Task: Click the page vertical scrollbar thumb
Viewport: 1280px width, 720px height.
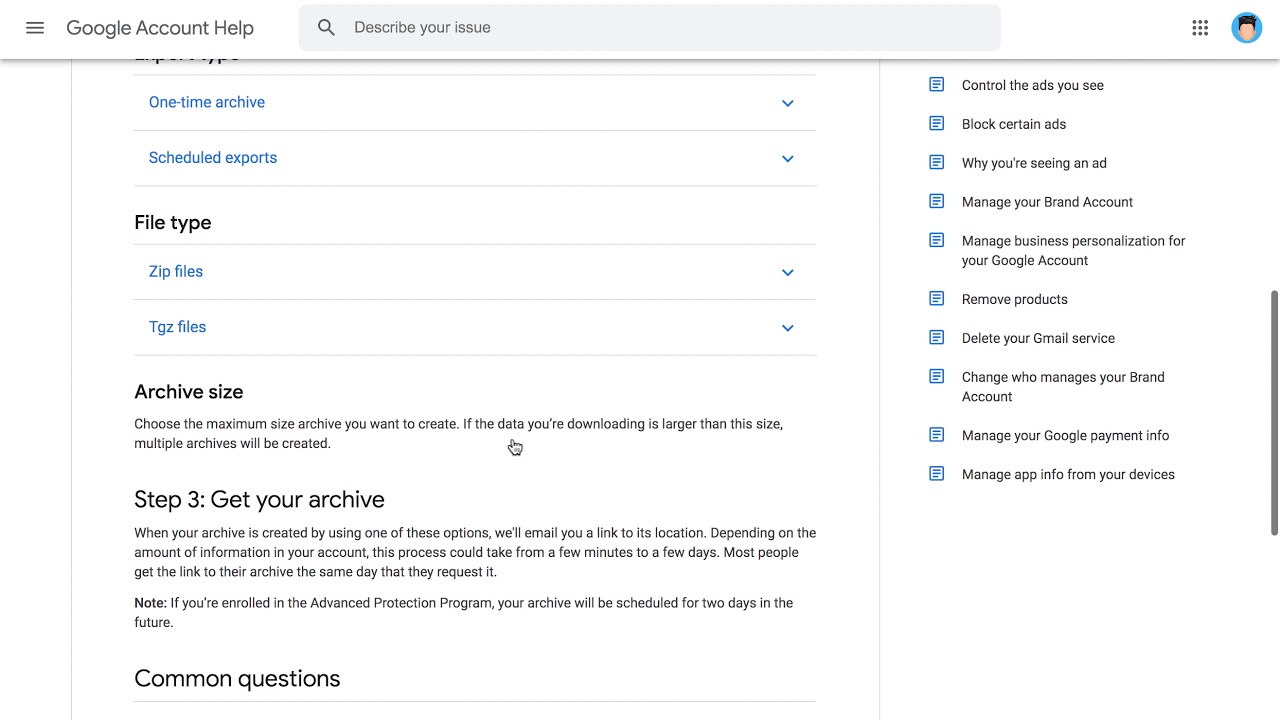Action: coord(1274,413)
